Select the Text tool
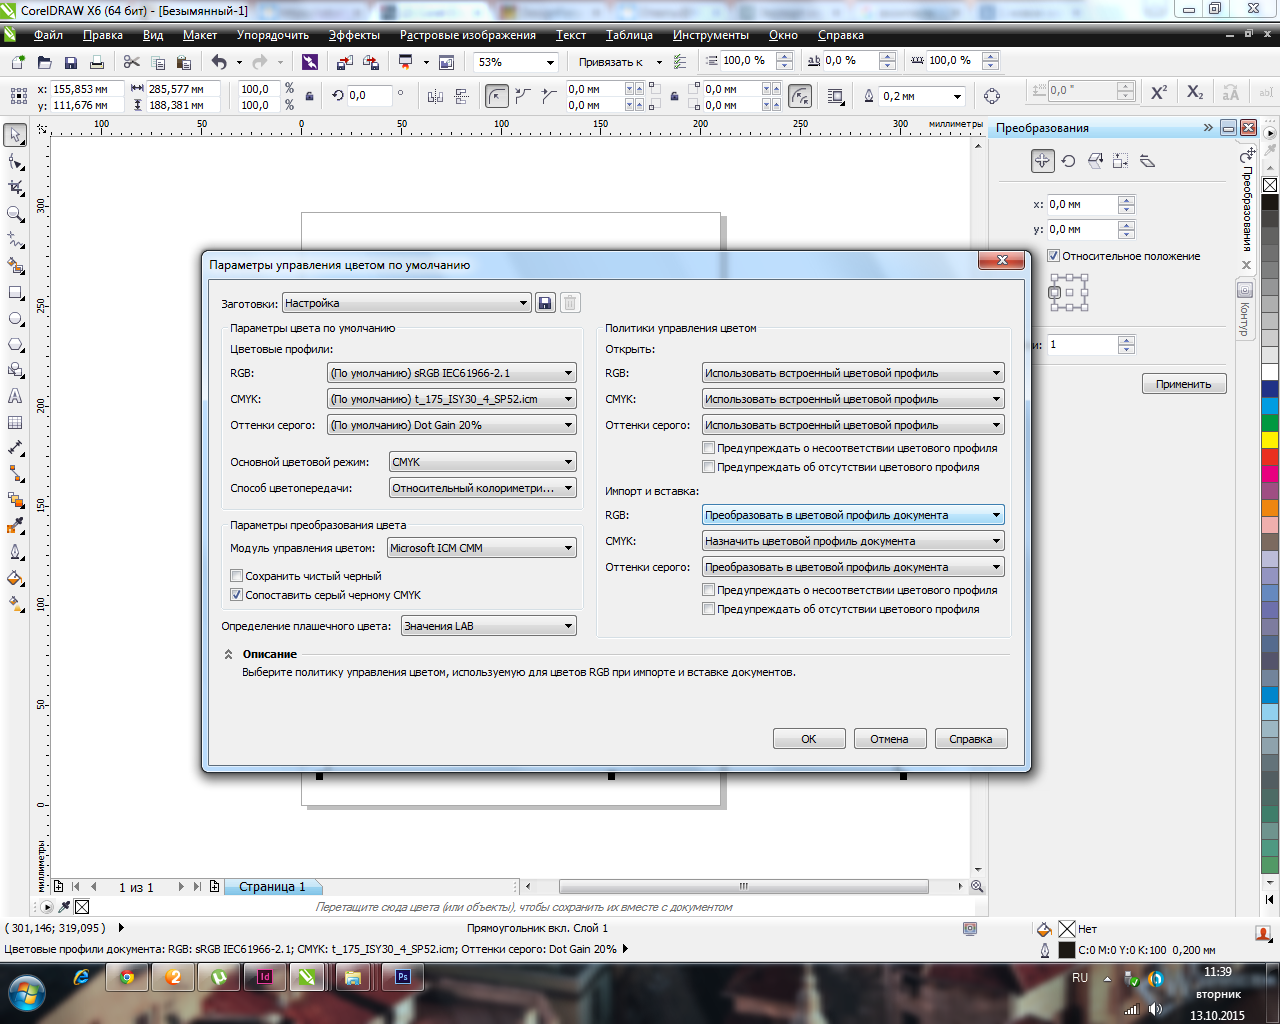Viewport: 1280px width, 1024px height. [x=16, y=396]
